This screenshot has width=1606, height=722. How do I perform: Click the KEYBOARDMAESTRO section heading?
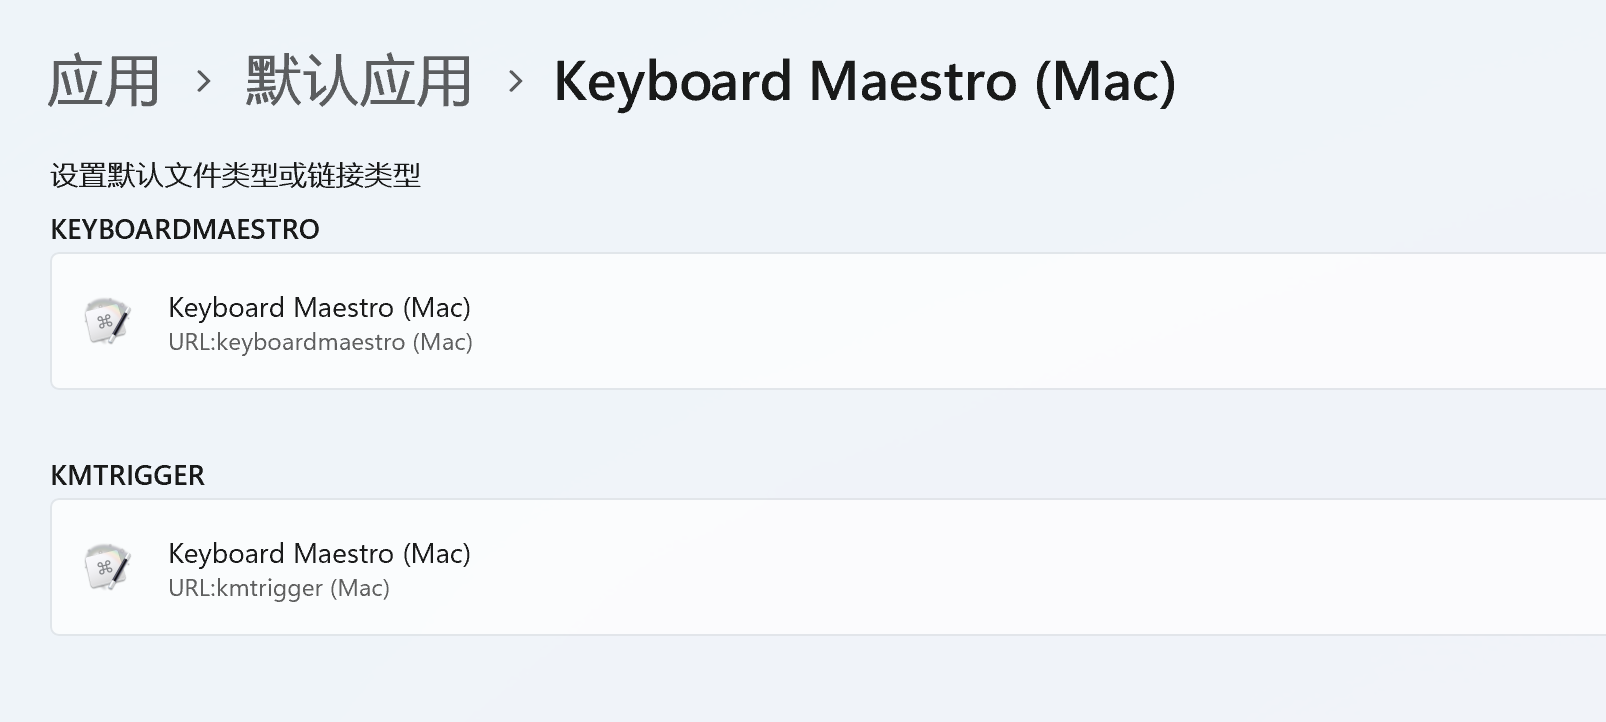tap(185, 229)
